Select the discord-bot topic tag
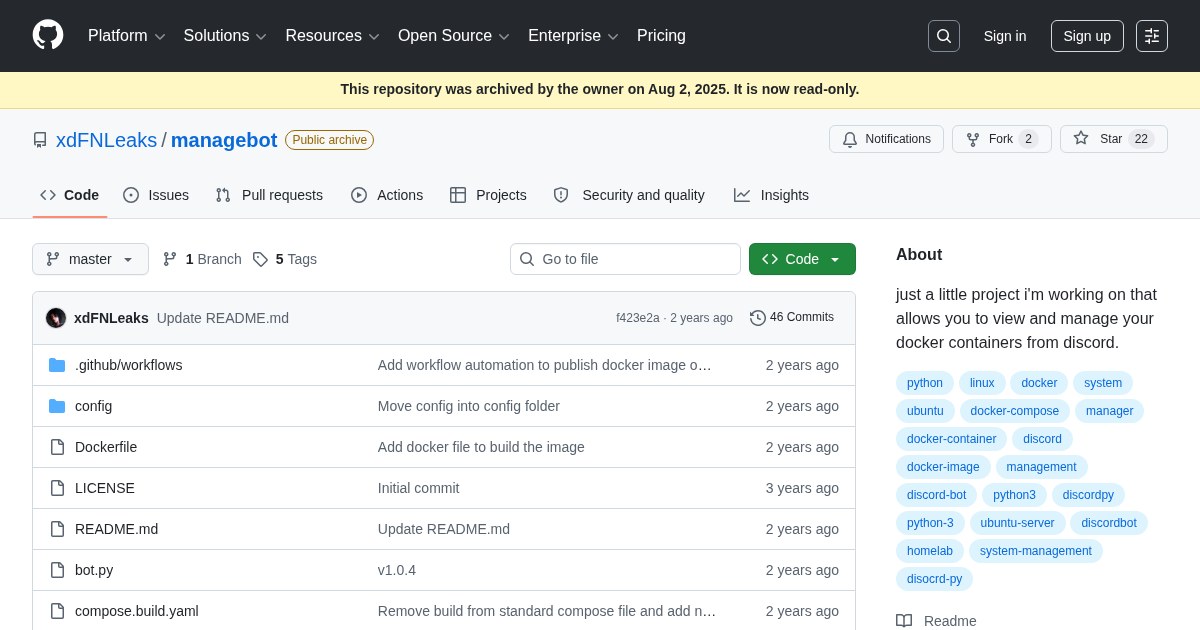This screenshot has height=630, width=1200. 937,495
